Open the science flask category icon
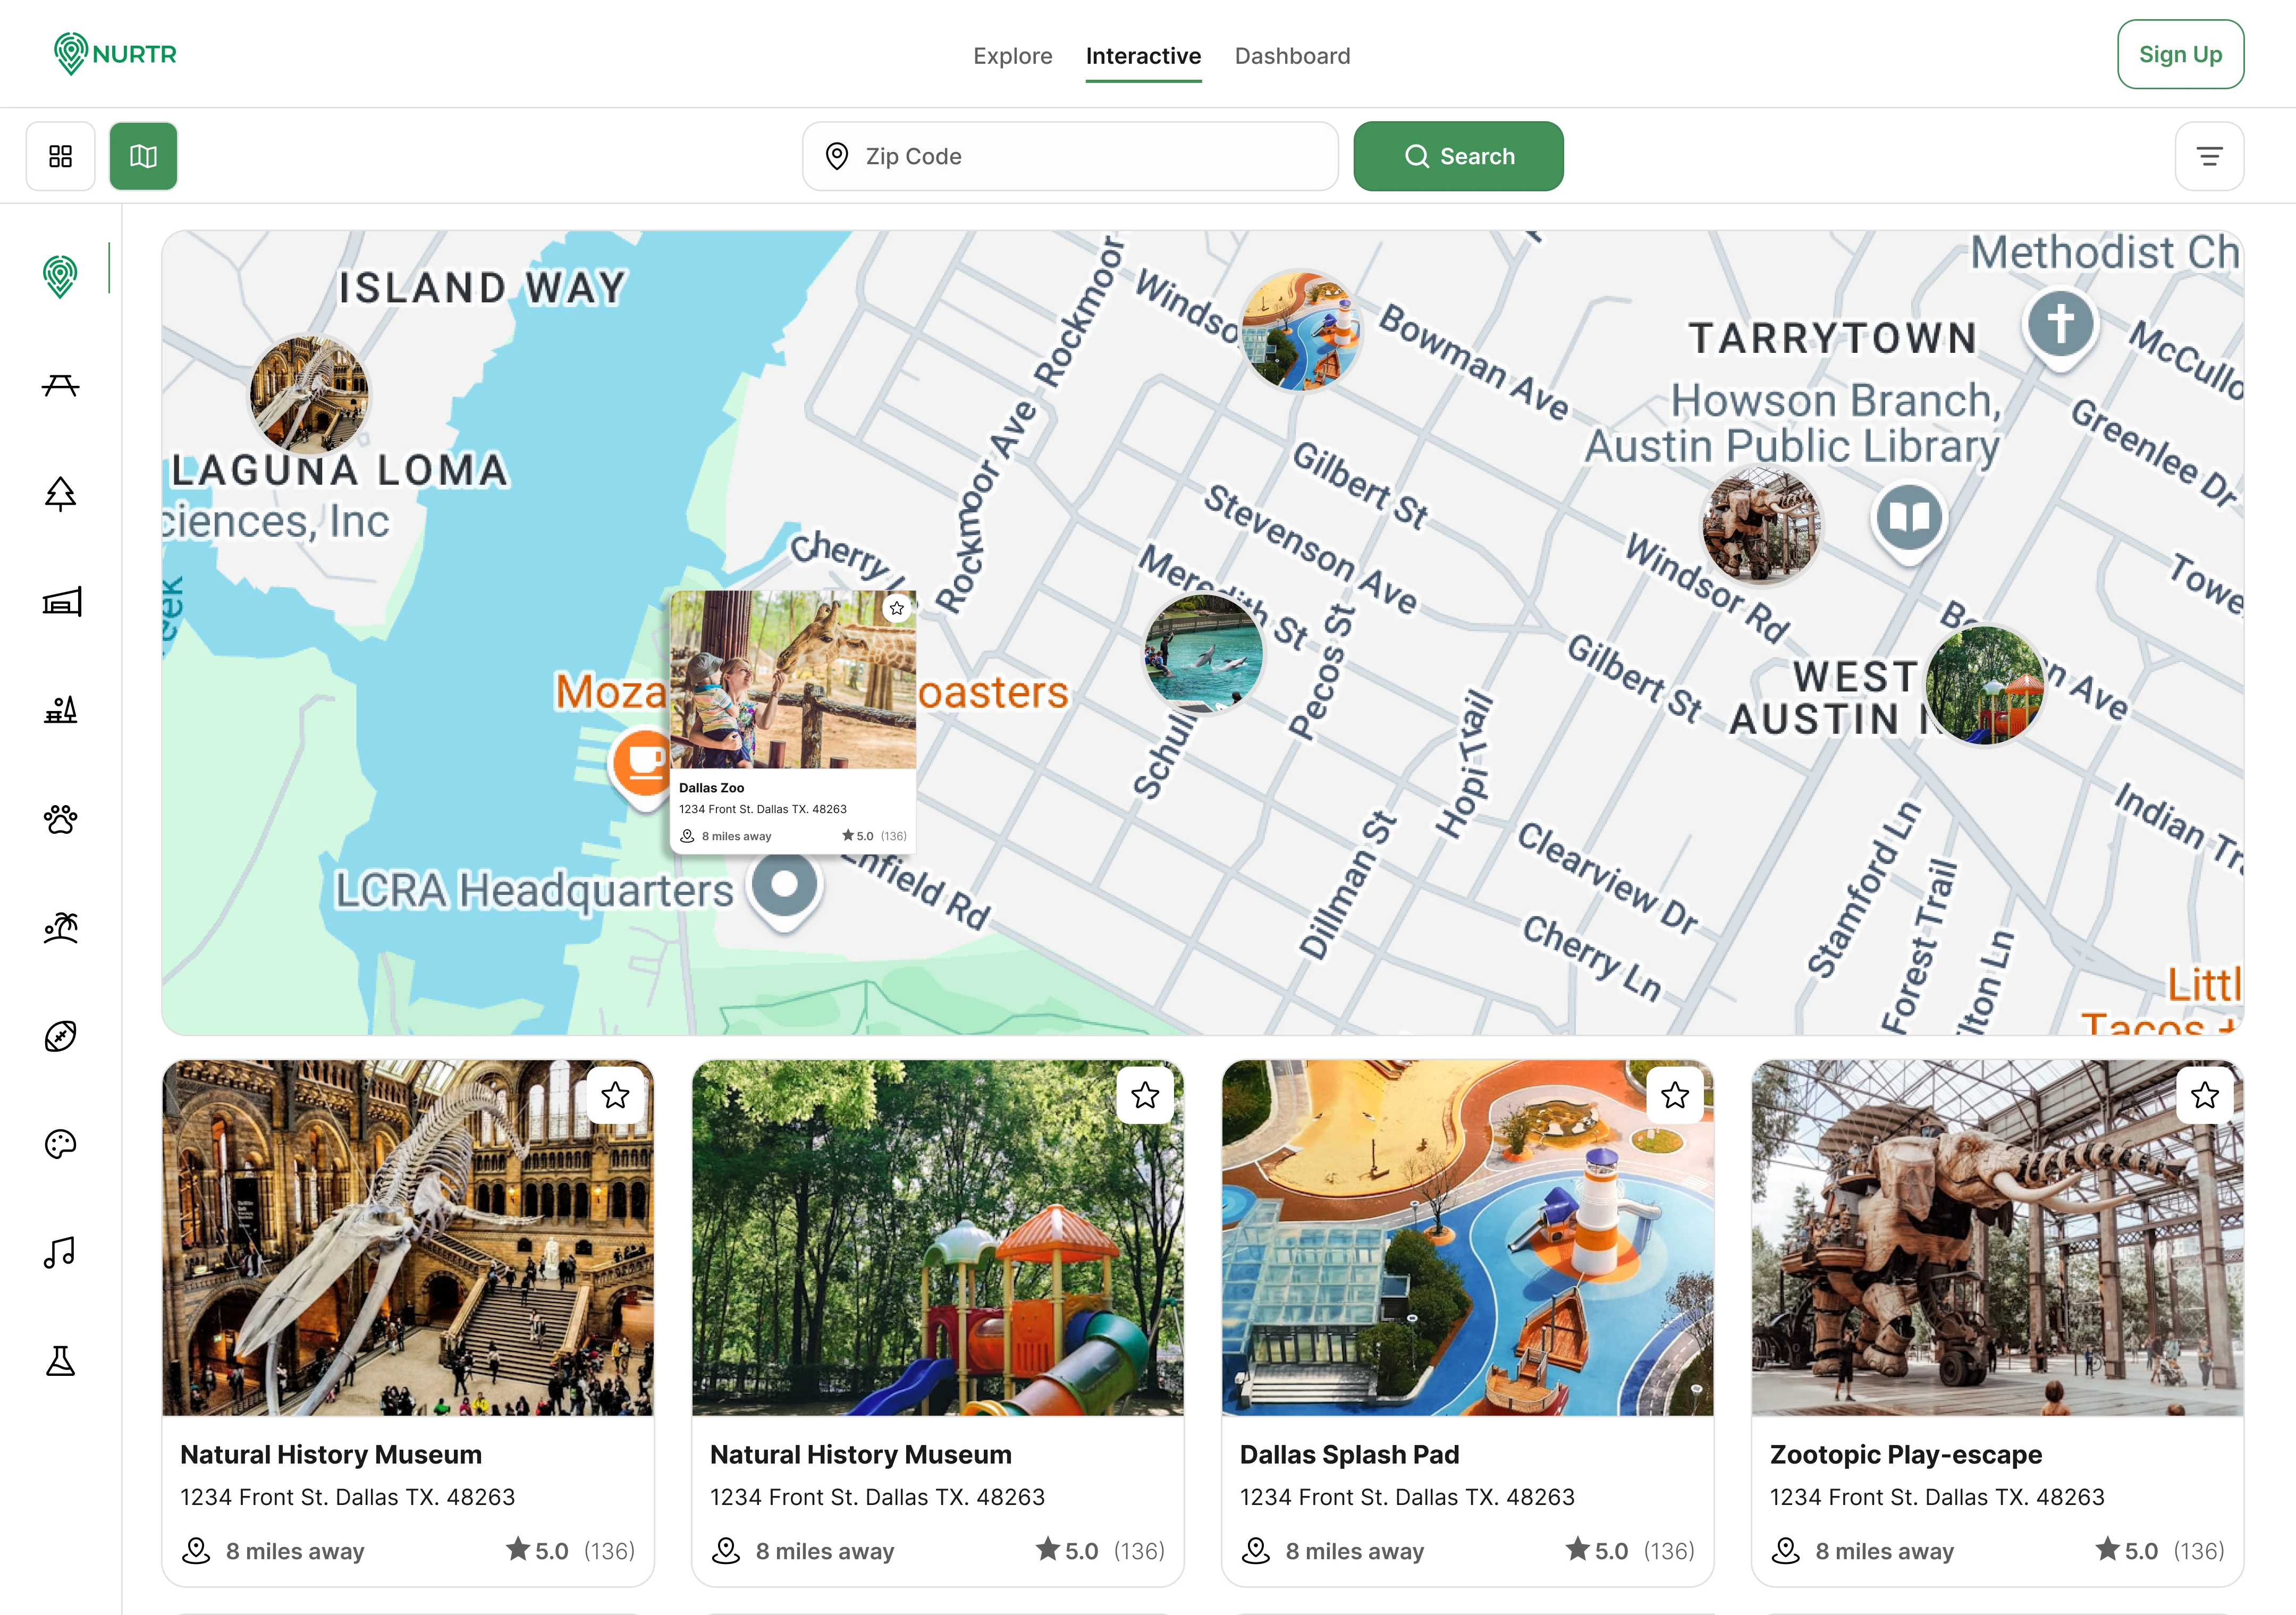Image resolution: width=2296 pixels, height=1615 pixels. (60, 1360)
